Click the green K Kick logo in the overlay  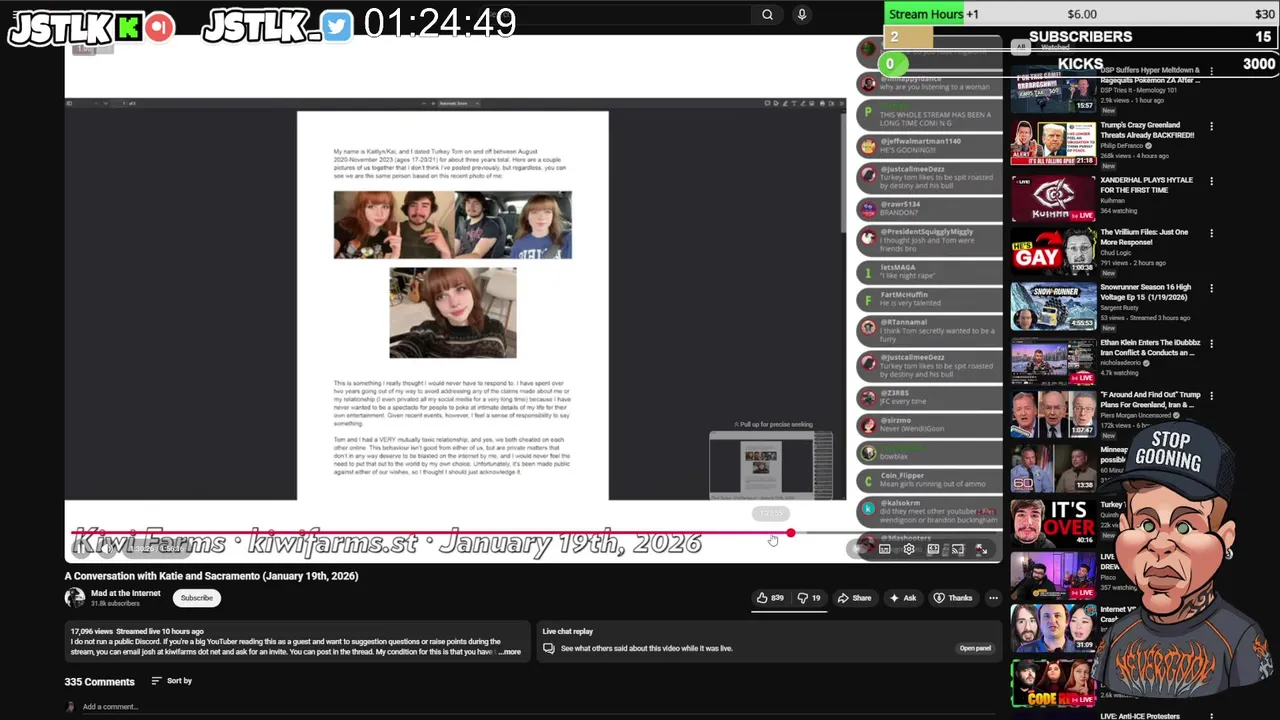pos(129,28)
